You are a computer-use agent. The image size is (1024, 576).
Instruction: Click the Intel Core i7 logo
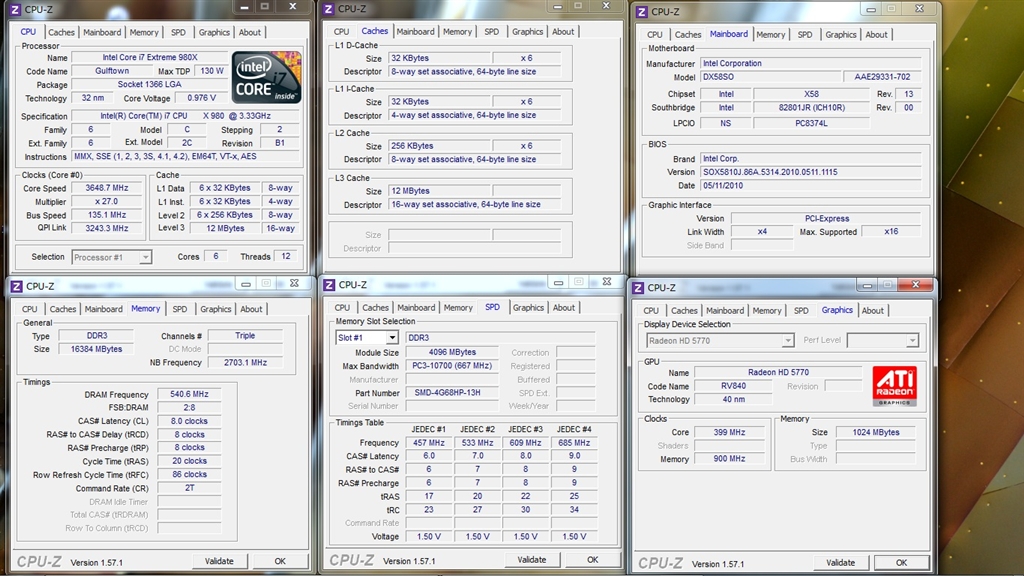[266, 77]
